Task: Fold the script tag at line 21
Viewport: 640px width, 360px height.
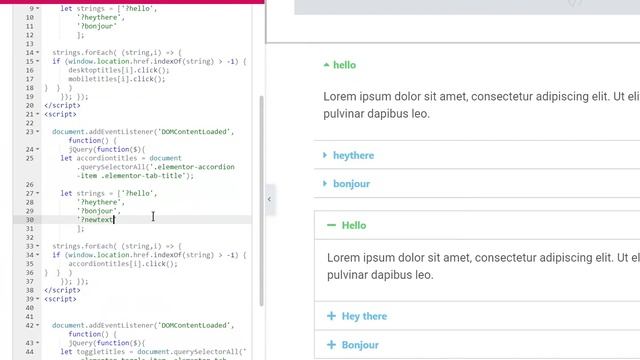Action: coord(38,114)
